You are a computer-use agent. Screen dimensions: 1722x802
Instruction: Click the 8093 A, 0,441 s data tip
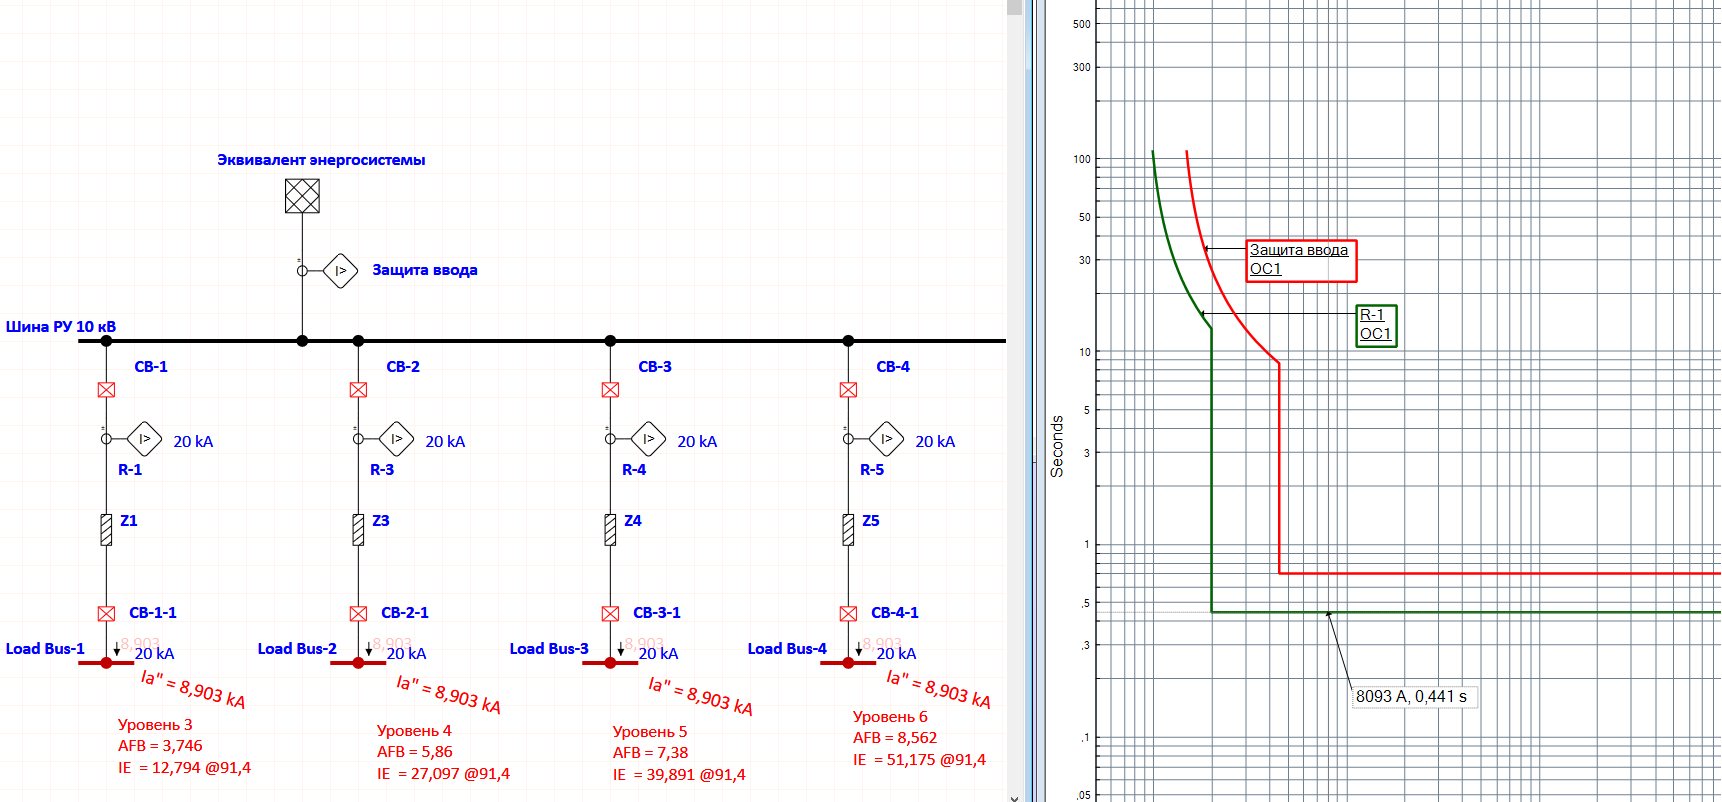coord(1412,697)
